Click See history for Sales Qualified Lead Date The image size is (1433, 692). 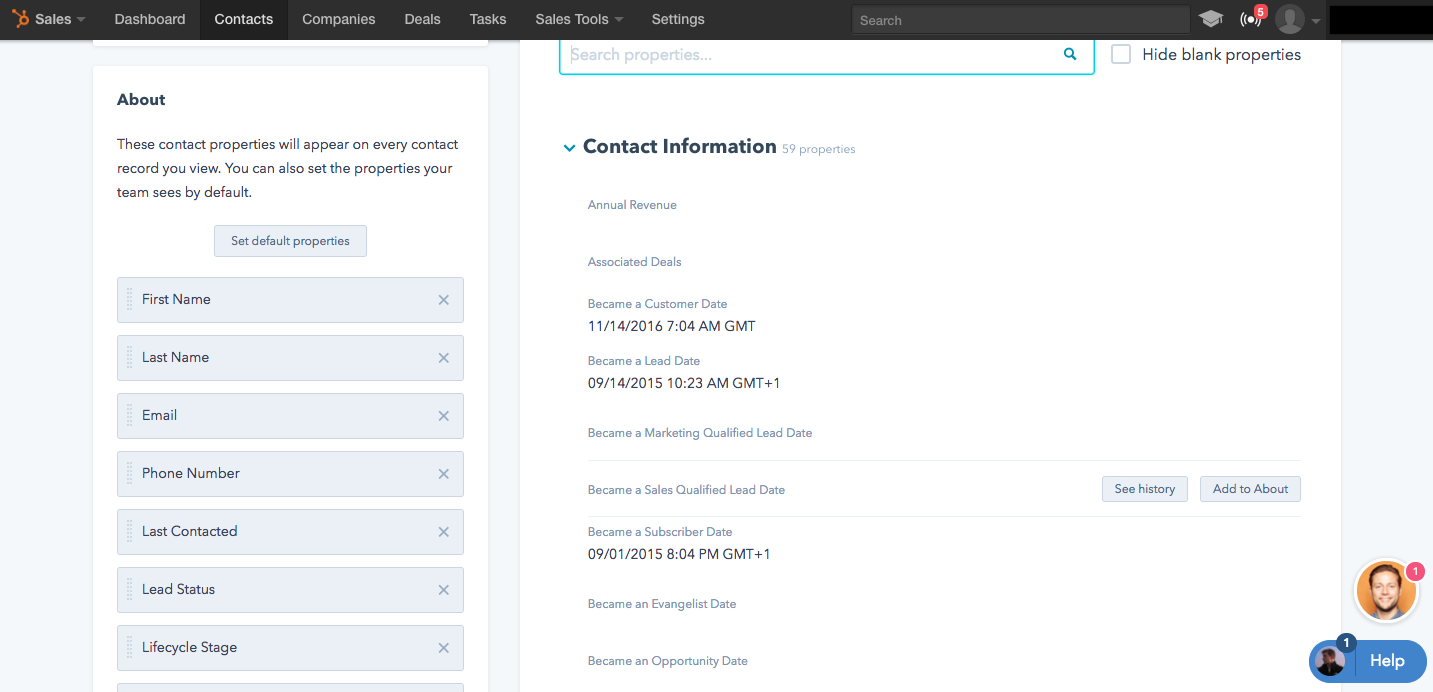pyautogui.click(x=1145, y=489)
